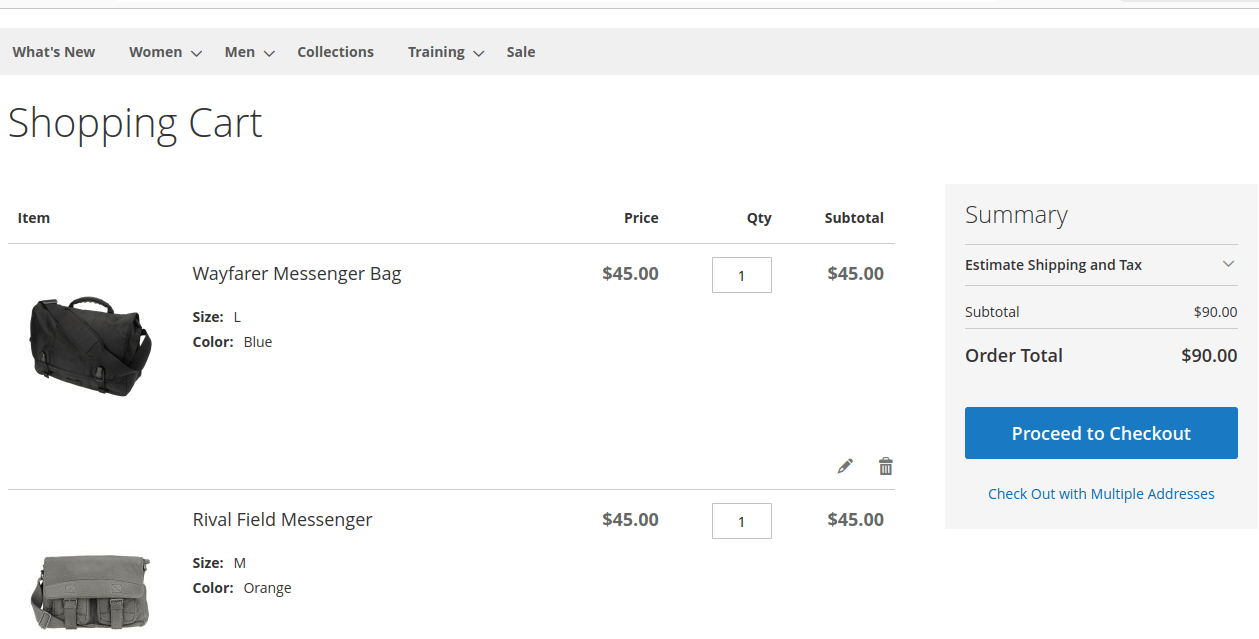The height and width of the screenshot is (639, 1259).
Task: Check Out with Multiple Addresses
Action: 1100,493
